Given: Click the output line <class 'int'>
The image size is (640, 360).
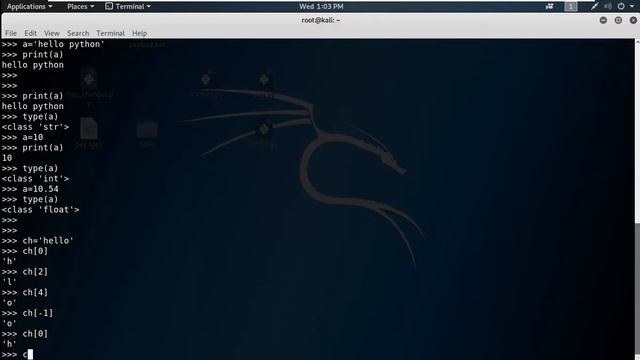Looking at the screenshot, I should [x=35, y=179].
